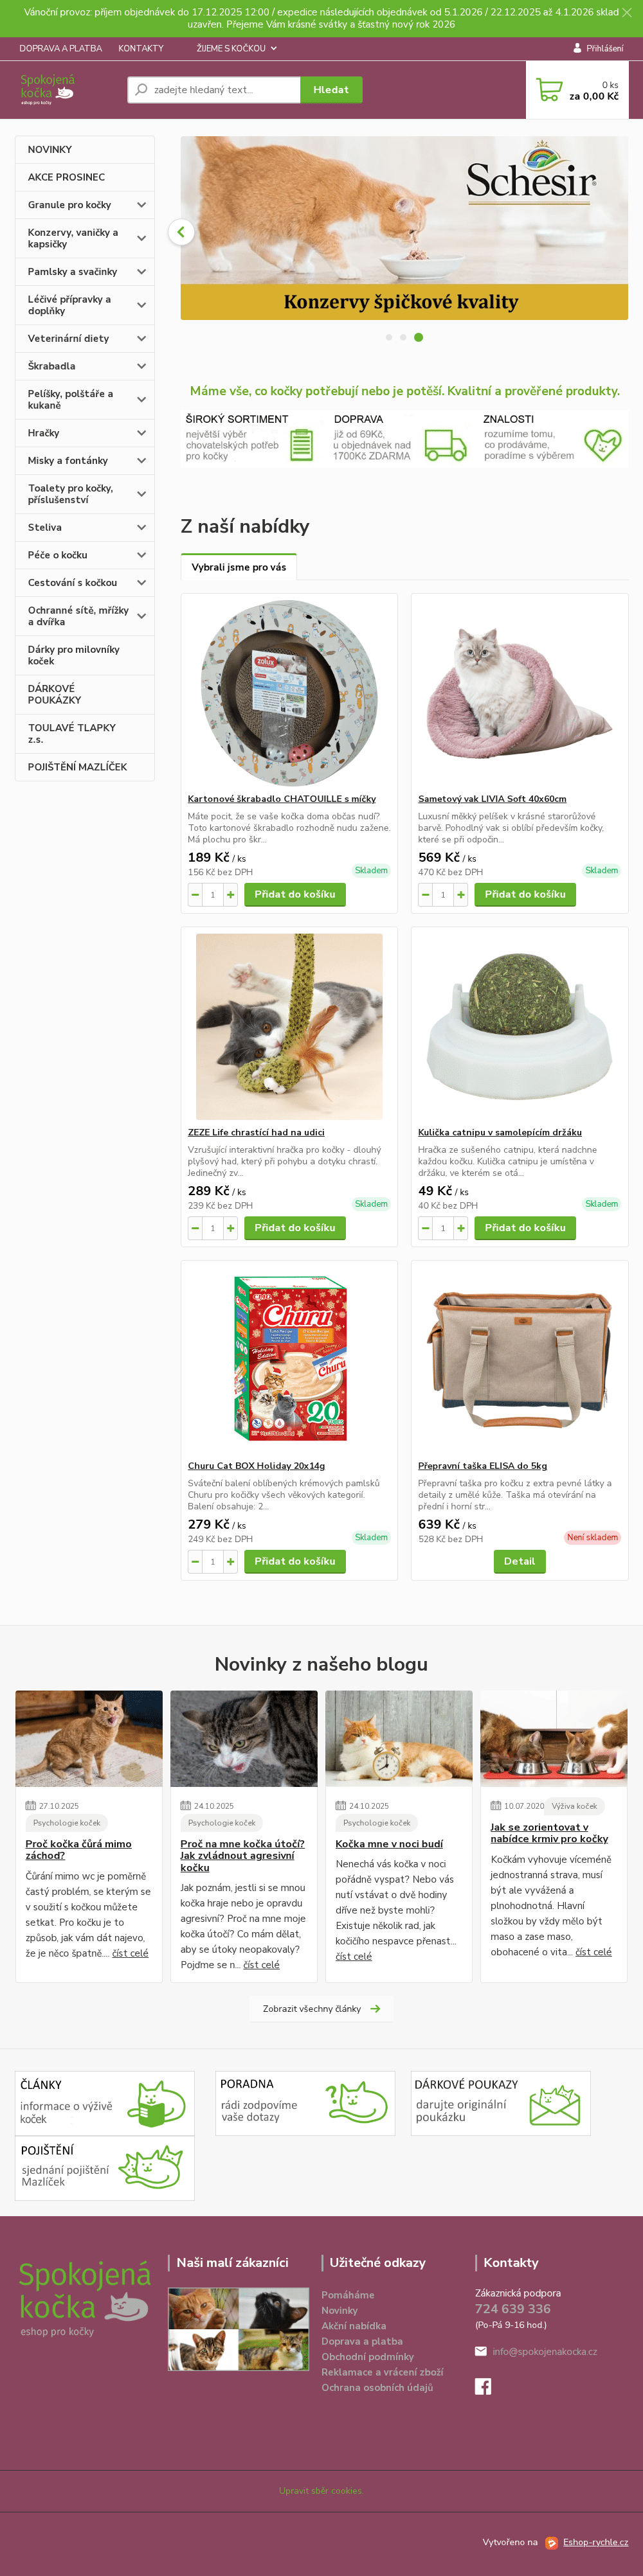Expand the Škrabadla category
This screenshot has height=2576, width=643.
coord(141,366)
